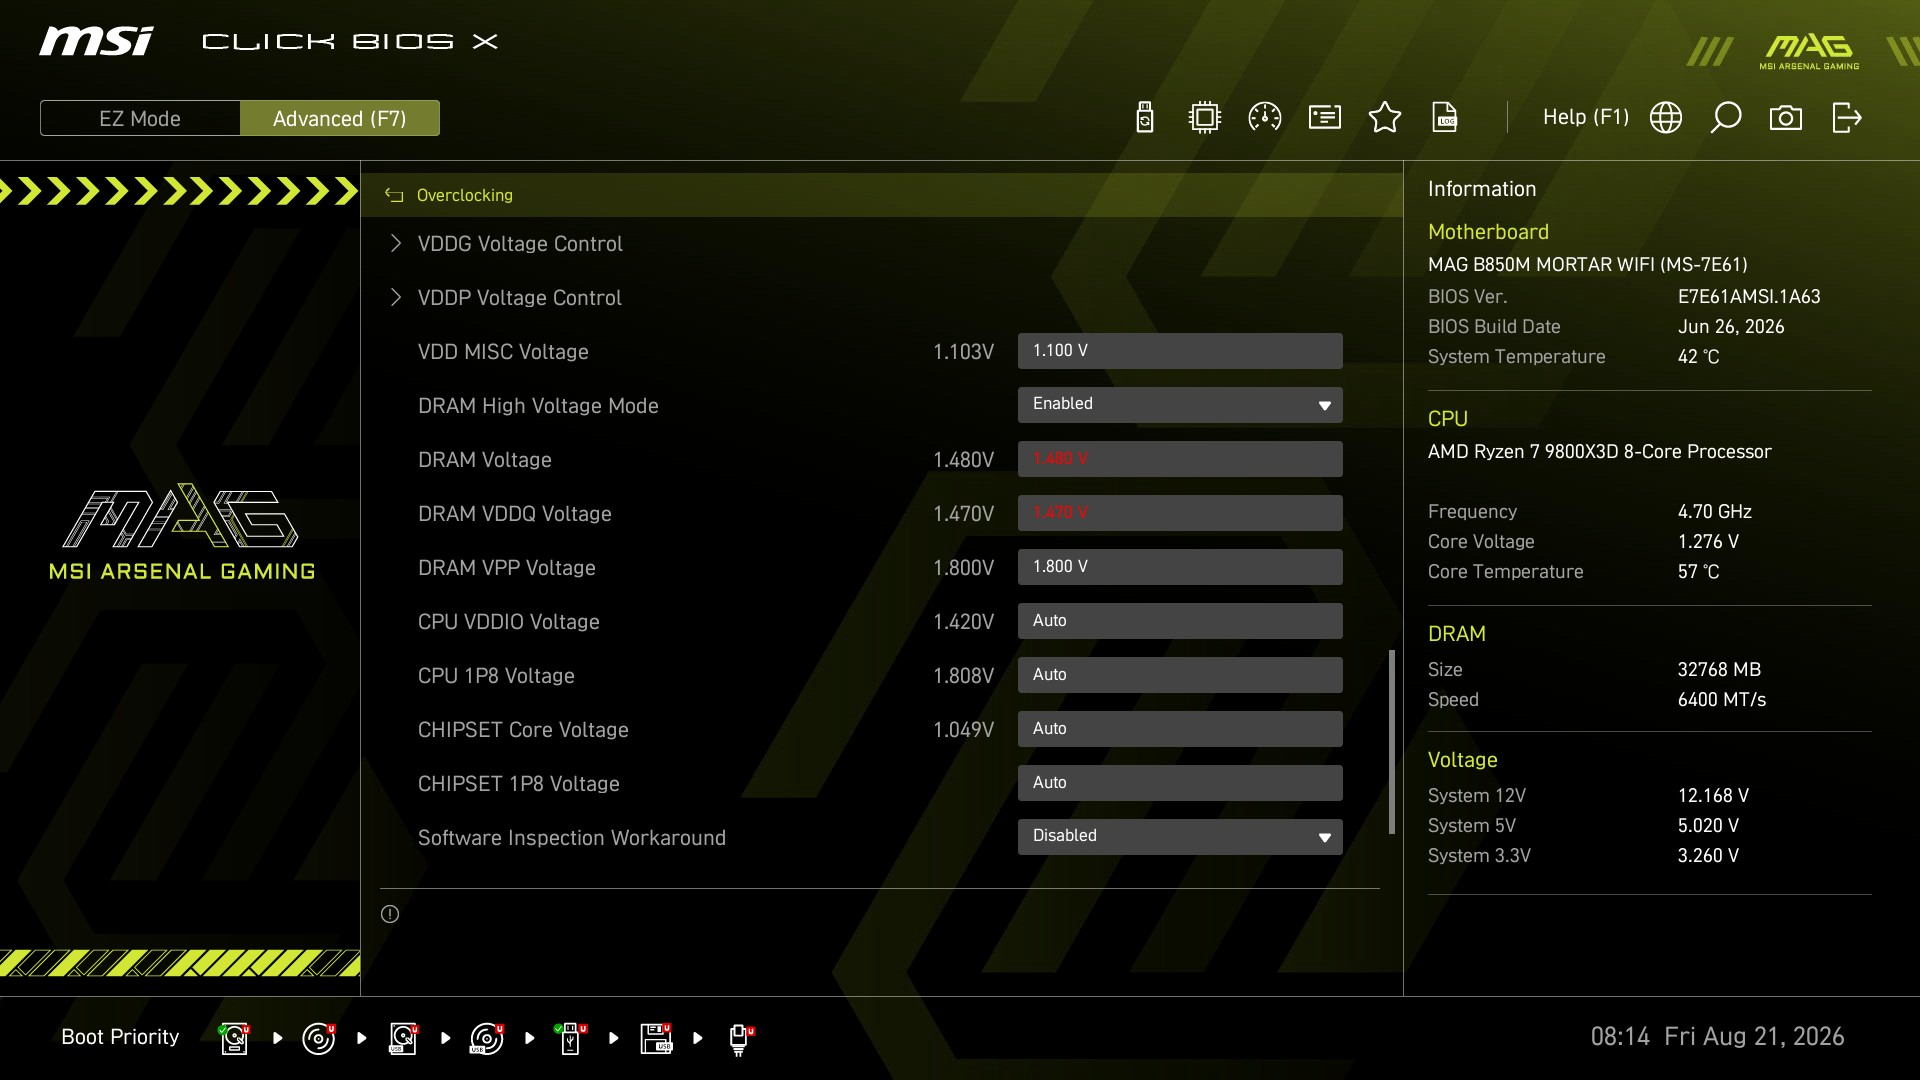This screenshot has width=1920, height=1080.
Task: Click the Core Temperature value 57 °C
Action: [1698, 572]
